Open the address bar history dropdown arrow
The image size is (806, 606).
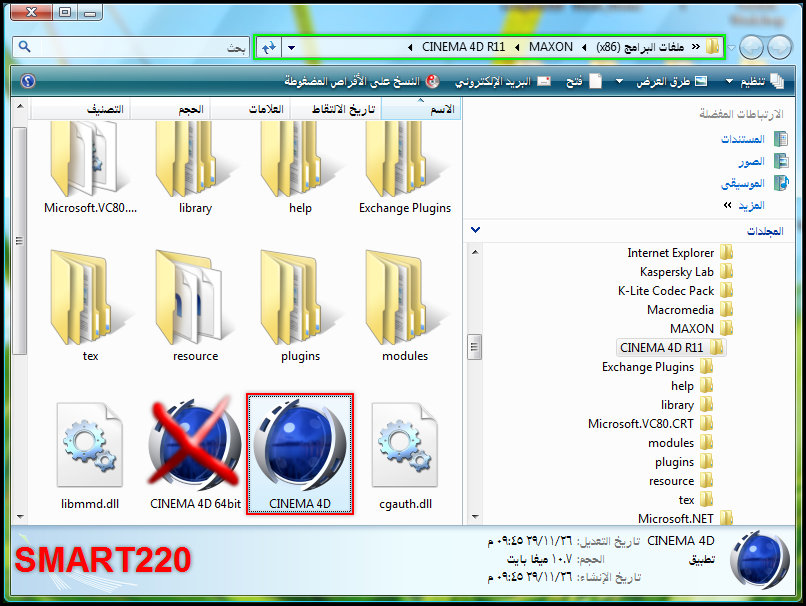(x=291, y=48)
